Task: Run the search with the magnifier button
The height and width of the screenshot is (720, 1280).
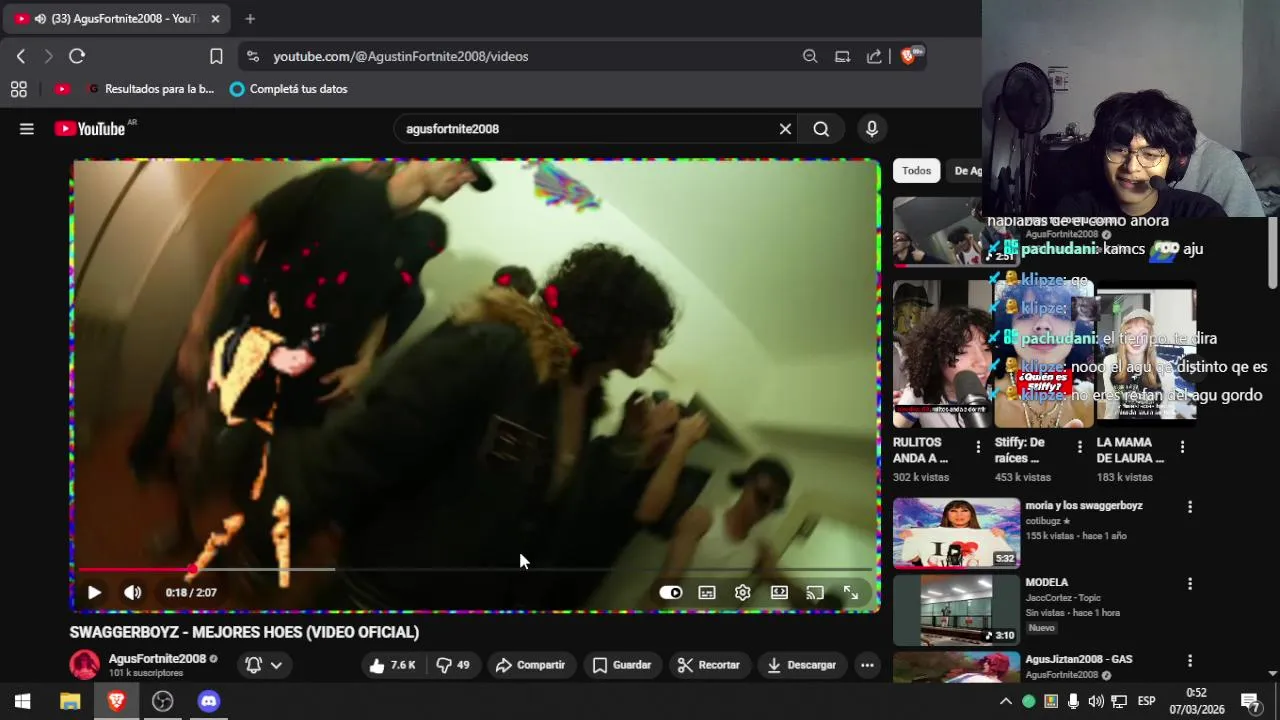Action: (821, 129)
